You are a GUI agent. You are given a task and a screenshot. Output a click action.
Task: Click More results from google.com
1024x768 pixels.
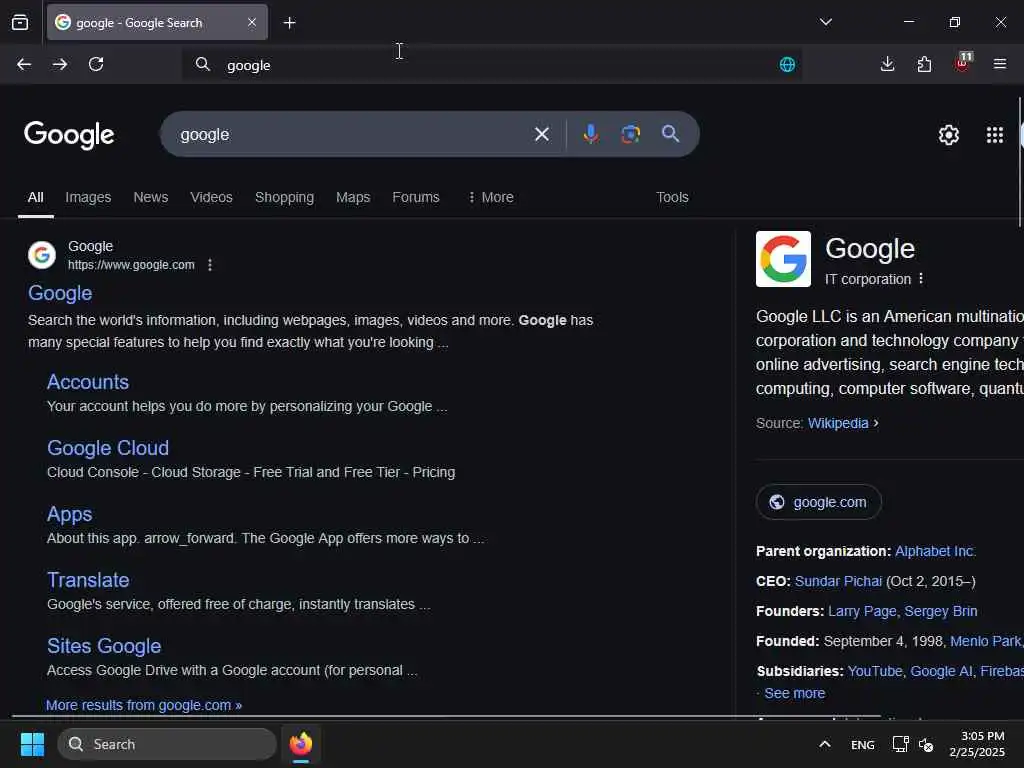point(144,705)
